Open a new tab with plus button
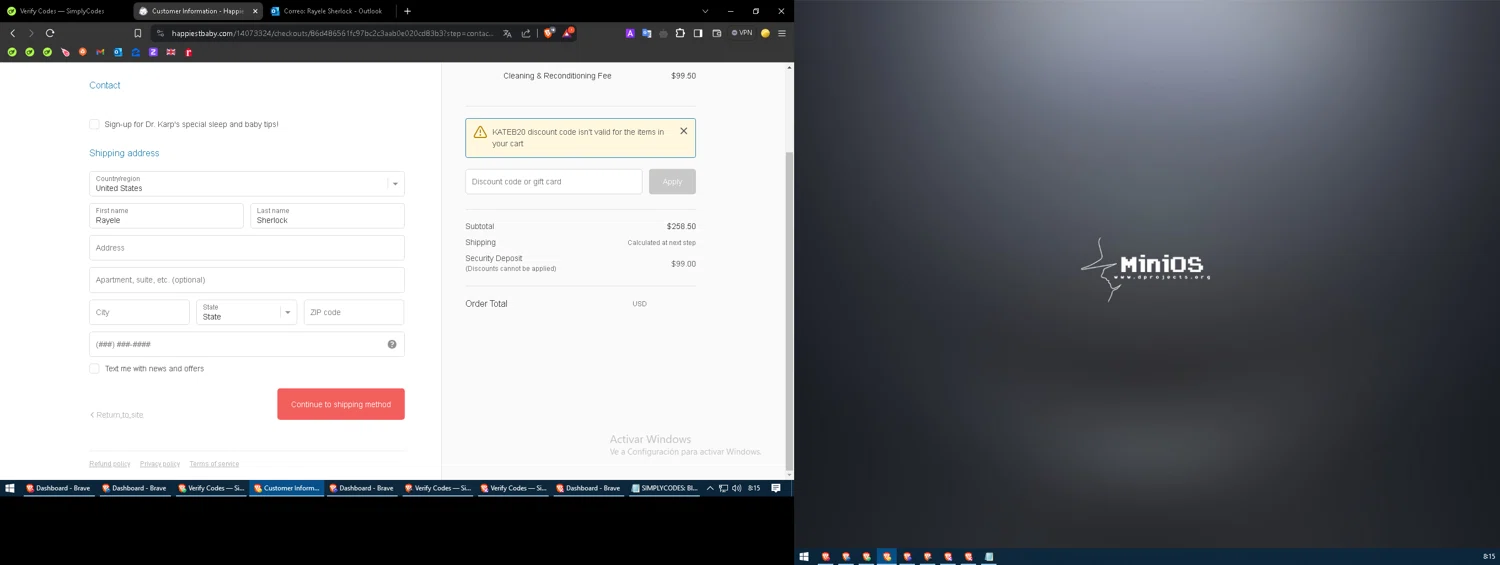This screenshot has width=1500, height=565. (x=407, y=11)
